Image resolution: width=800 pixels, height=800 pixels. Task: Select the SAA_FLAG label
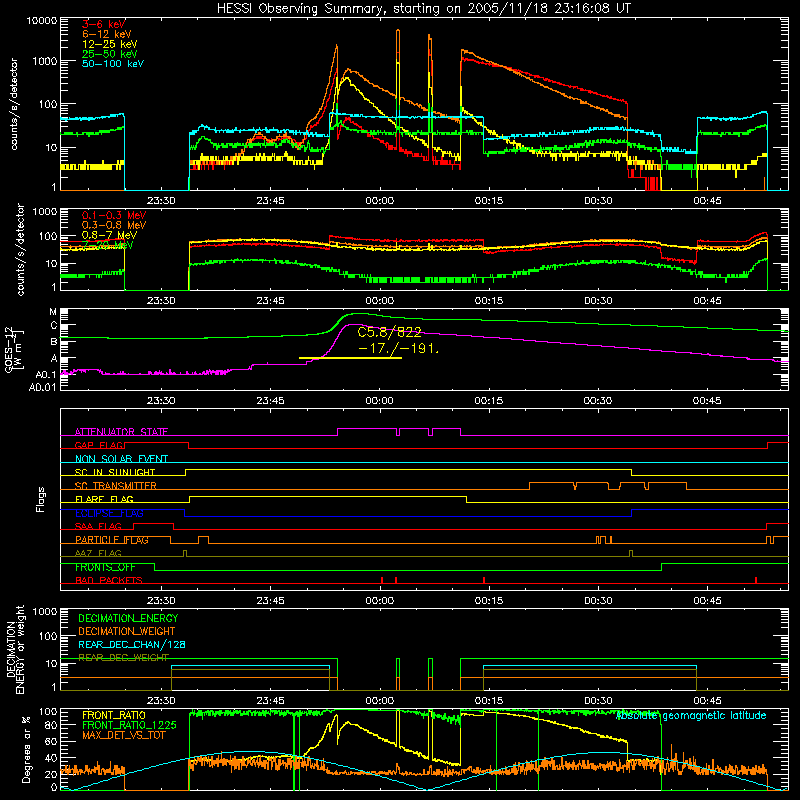[x=98, y=526]
